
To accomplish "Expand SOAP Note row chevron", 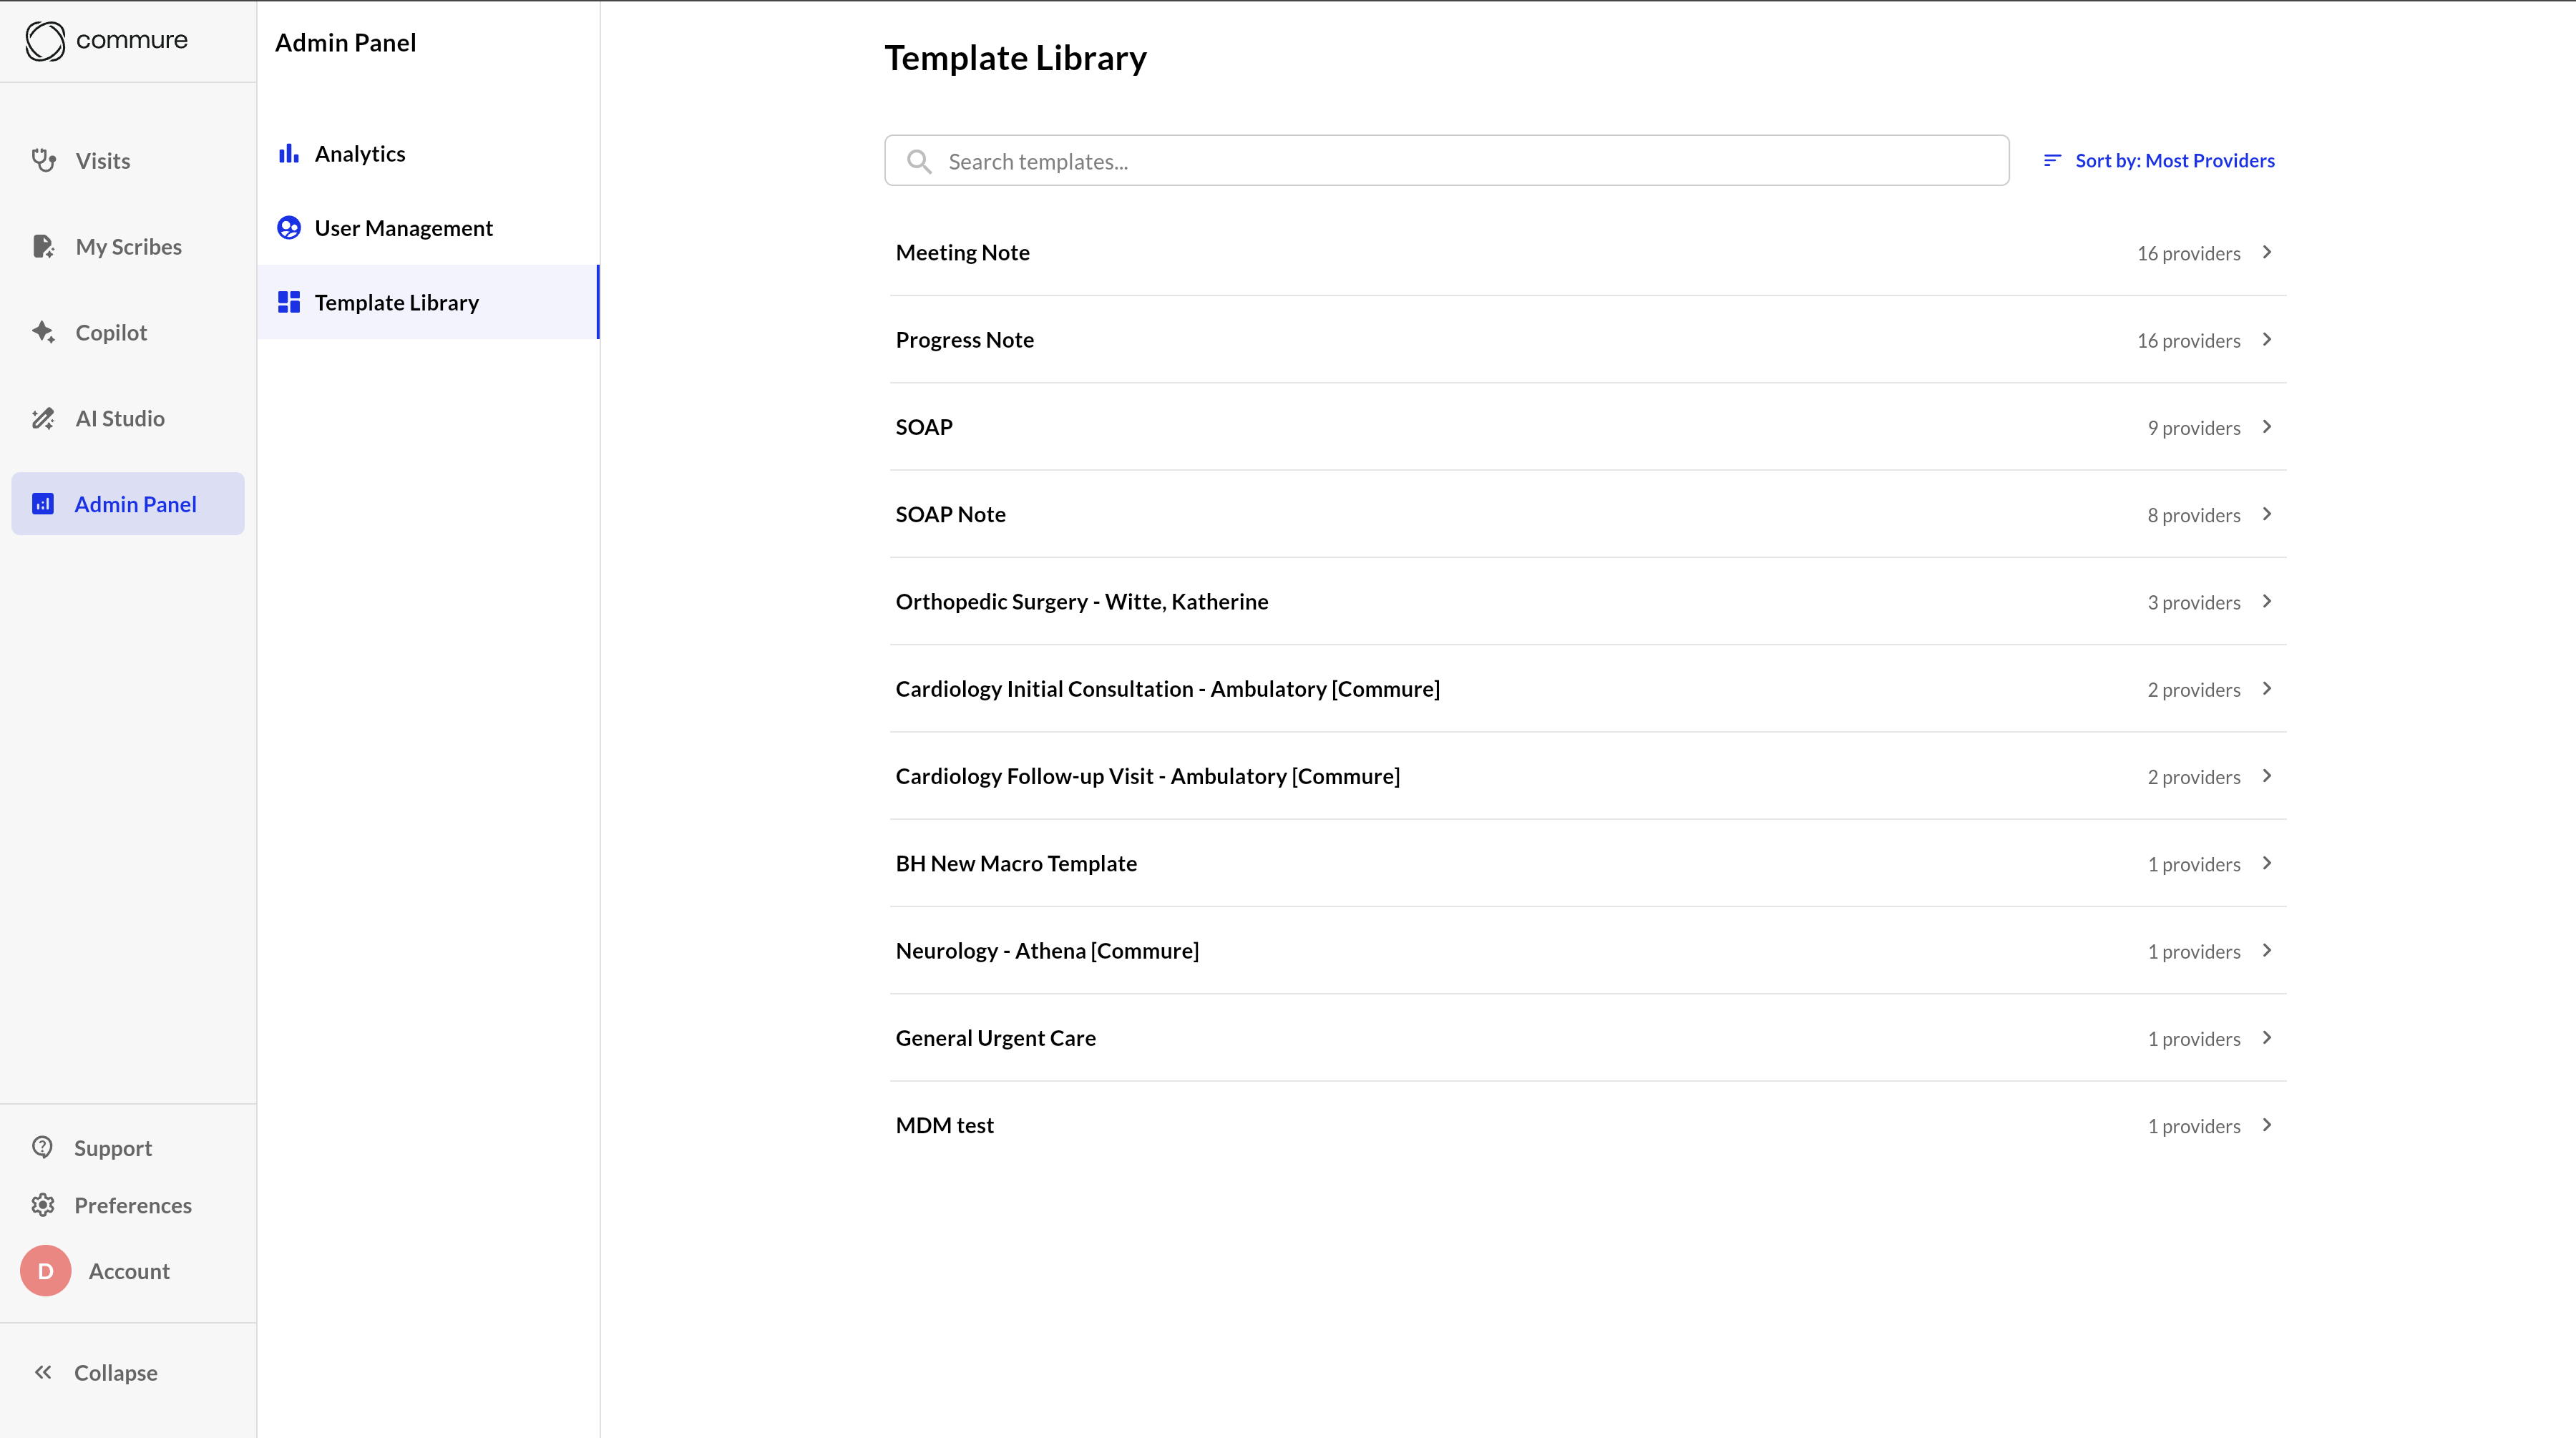I will (2267, 514).
